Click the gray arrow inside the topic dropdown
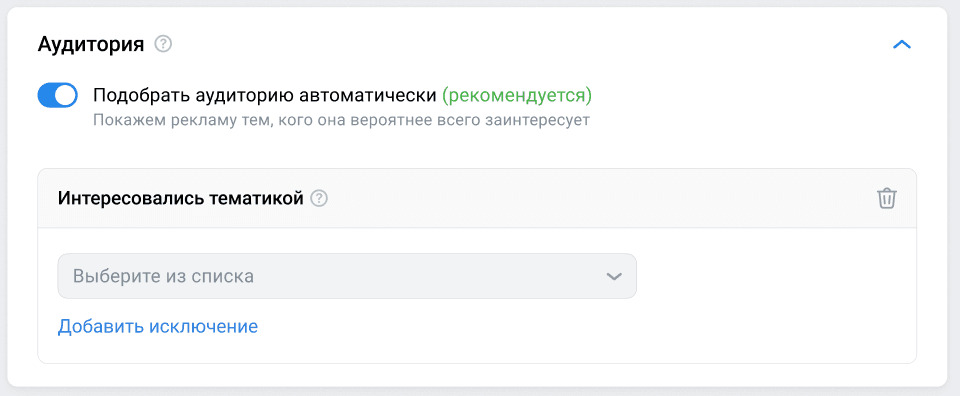This screenshot has width=960, height=396. point(613,276)
